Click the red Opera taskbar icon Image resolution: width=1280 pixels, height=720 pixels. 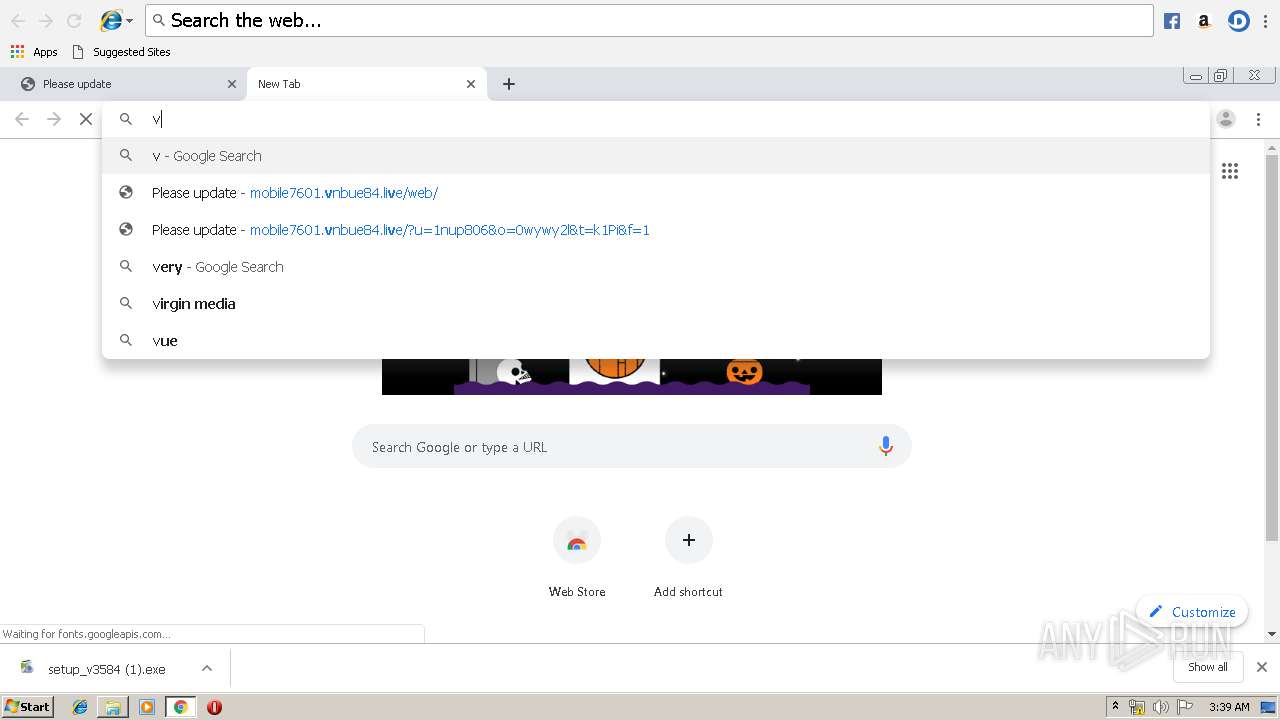click(x=214, y=707)
